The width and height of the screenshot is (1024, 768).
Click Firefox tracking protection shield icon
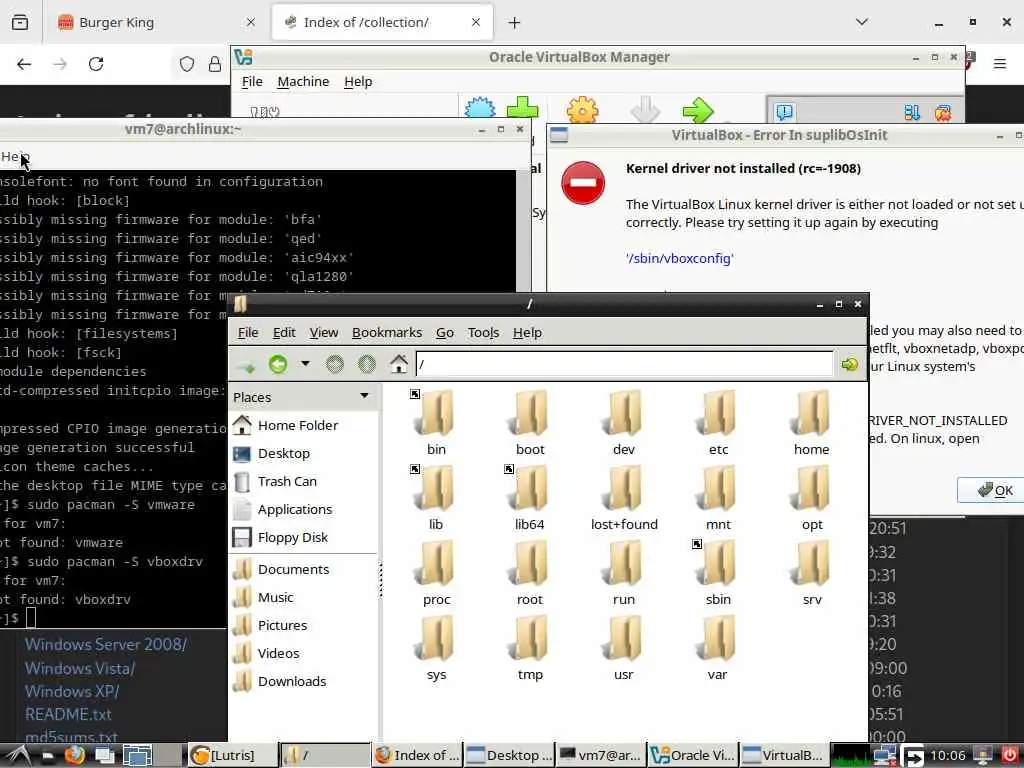point(187,64)
